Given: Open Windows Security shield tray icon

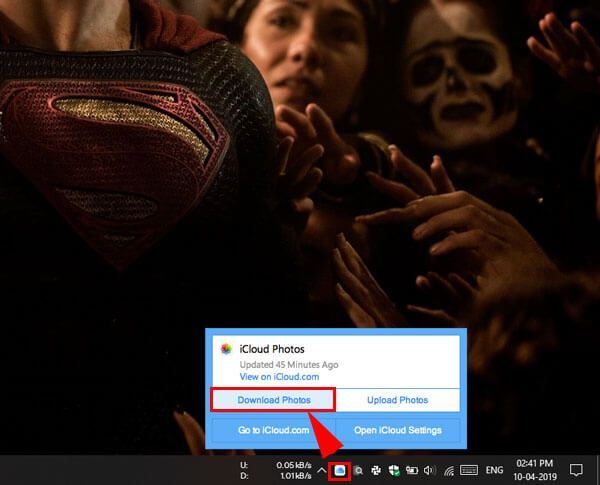Looking at the screenshot, I should pos(394,470).
